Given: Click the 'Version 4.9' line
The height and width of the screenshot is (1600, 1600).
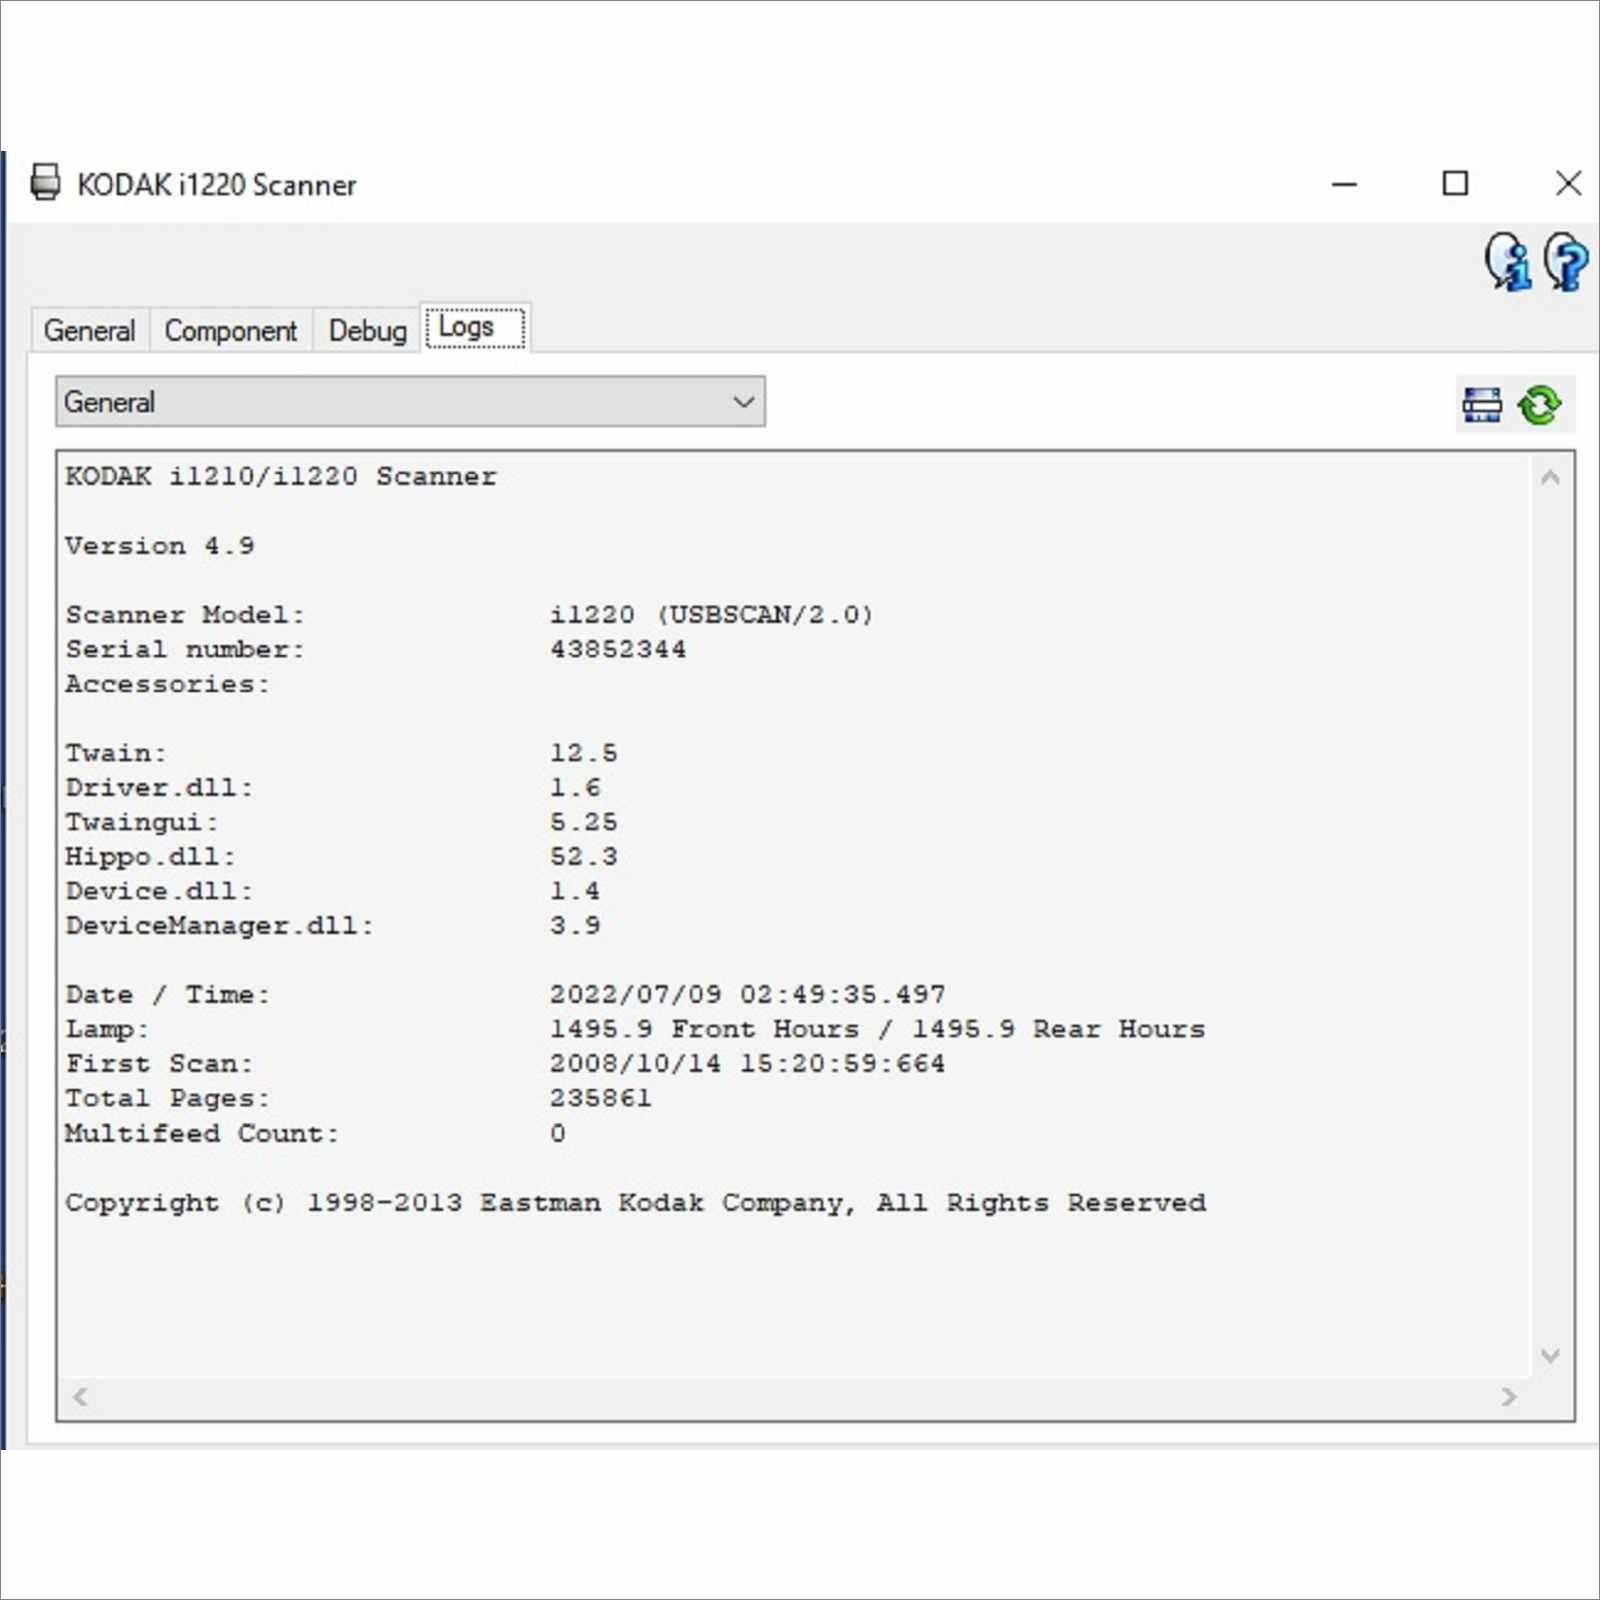Looking at the screenshot, I should point(160,546).
